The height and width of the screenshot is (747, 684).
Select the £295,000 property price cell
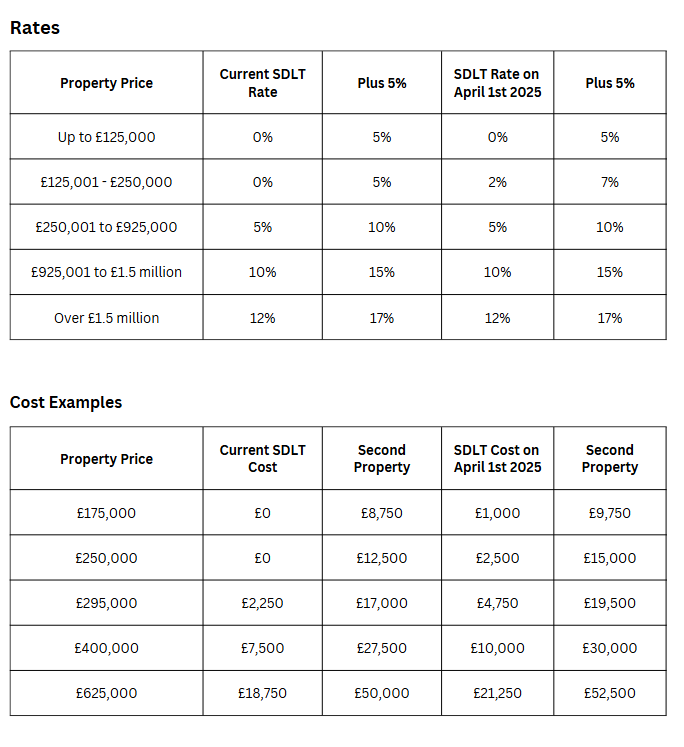106,603
